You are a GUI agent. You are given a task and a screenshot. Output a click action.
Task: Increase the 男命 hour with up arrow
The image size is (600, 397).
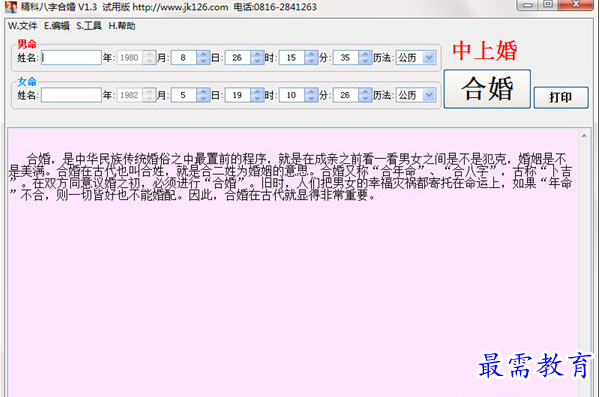coord(311,54)
